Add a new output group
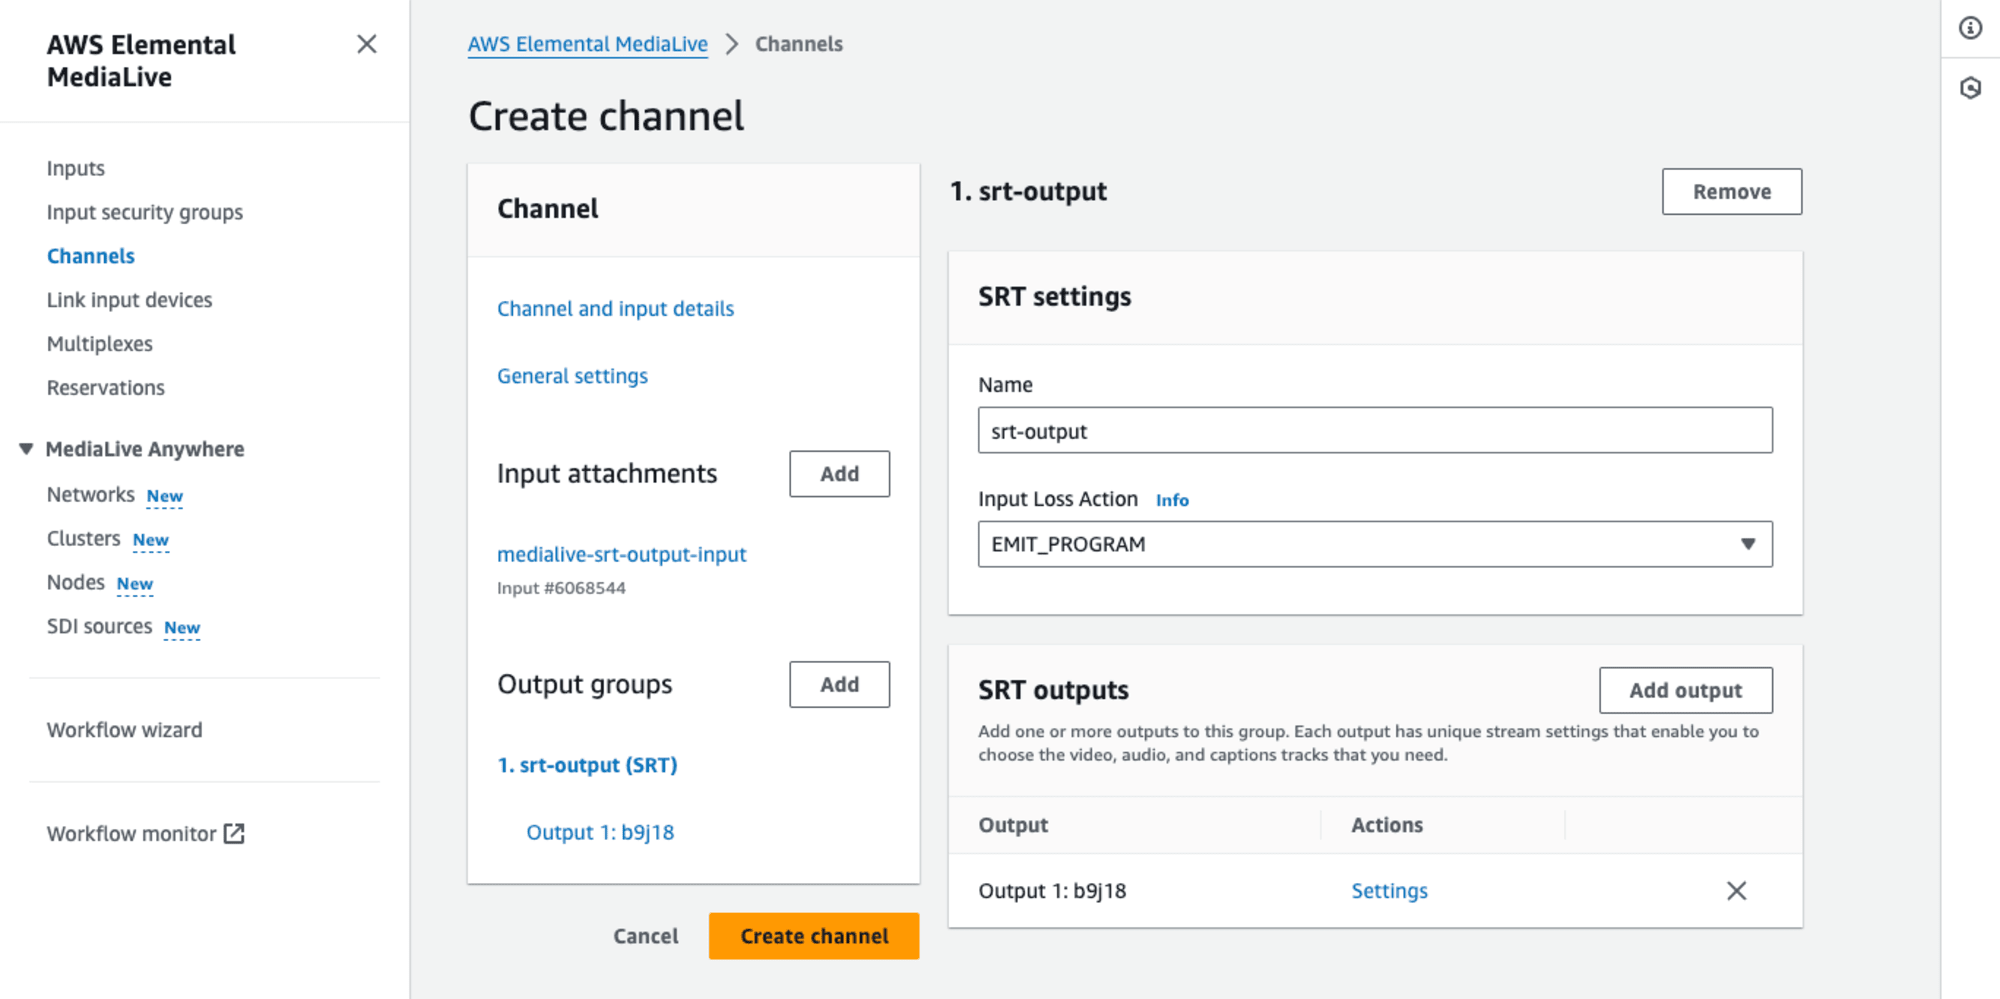Image resolution: width=2000 pixels, height=999 pixels. pyautogui.click(x=840, y=685)
